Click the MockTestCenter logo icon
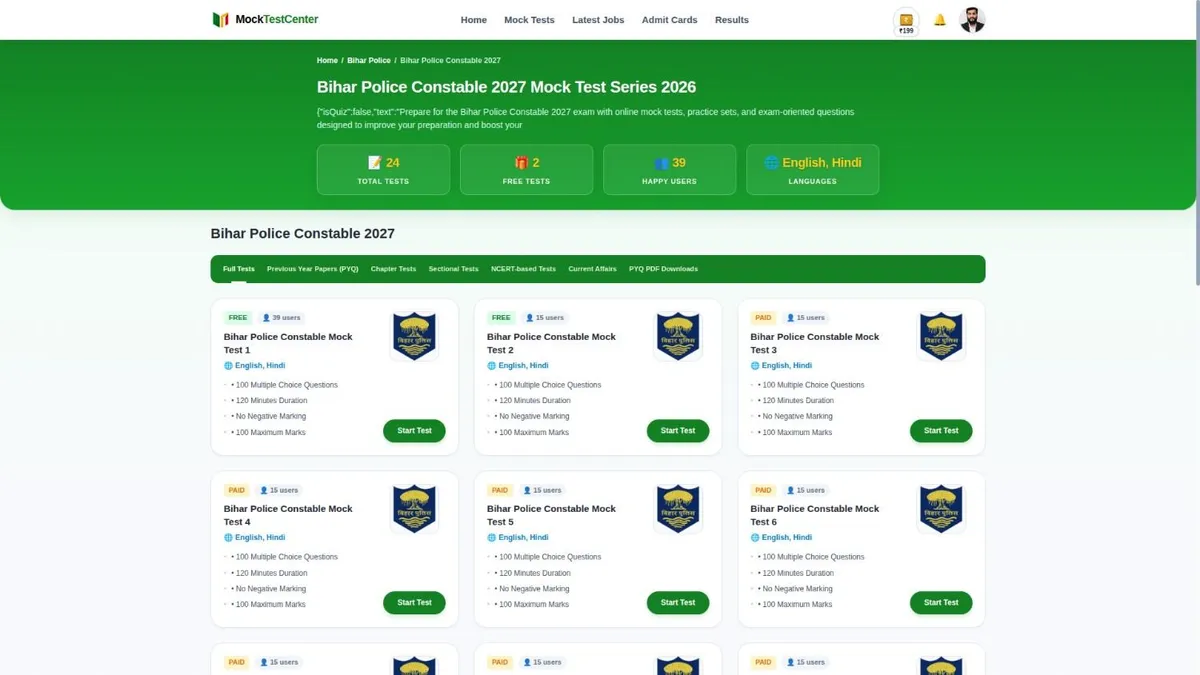This screenshot has width=1200, height=675. coord(221,20)
